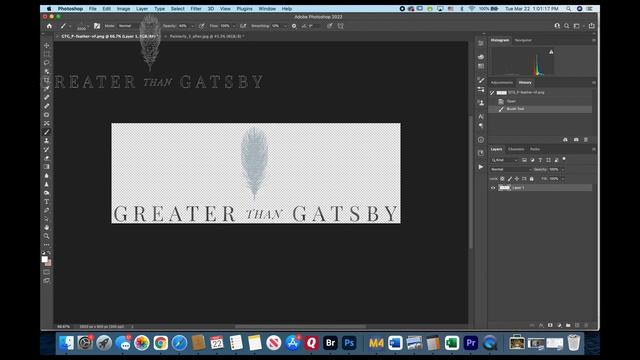Select the Rectangular Marquee tool
This screenshot has height=360, width=640.
(47, 54)
